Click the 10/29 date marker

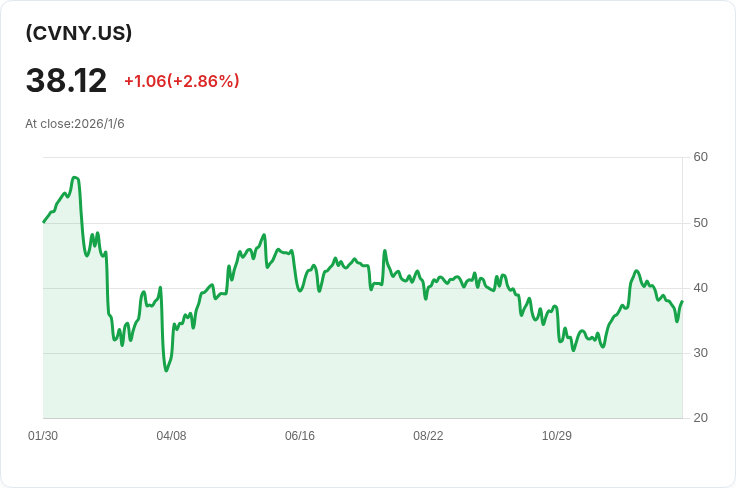tap(556, 436)
